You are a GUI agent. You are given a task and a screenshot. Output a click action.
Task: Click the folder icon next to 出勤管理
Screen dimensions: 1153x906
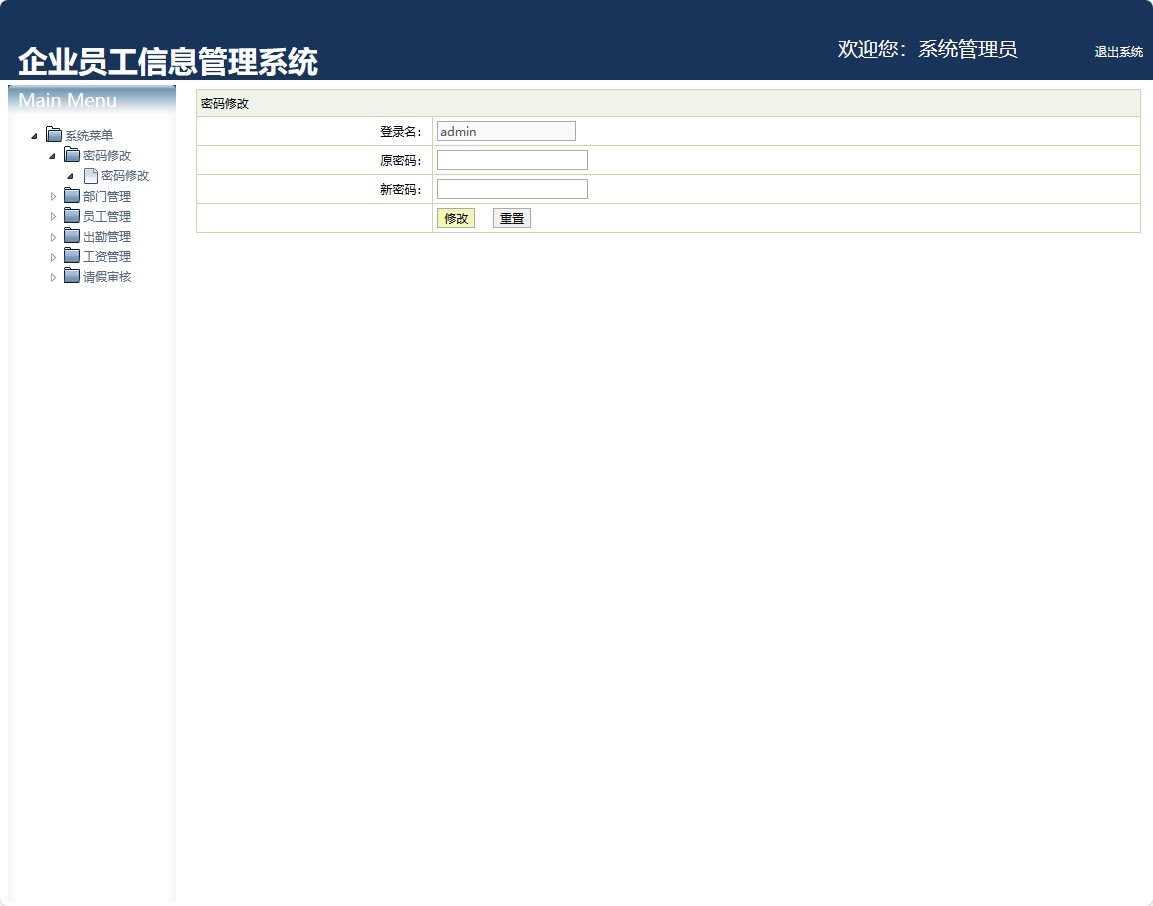click(72, 236)
